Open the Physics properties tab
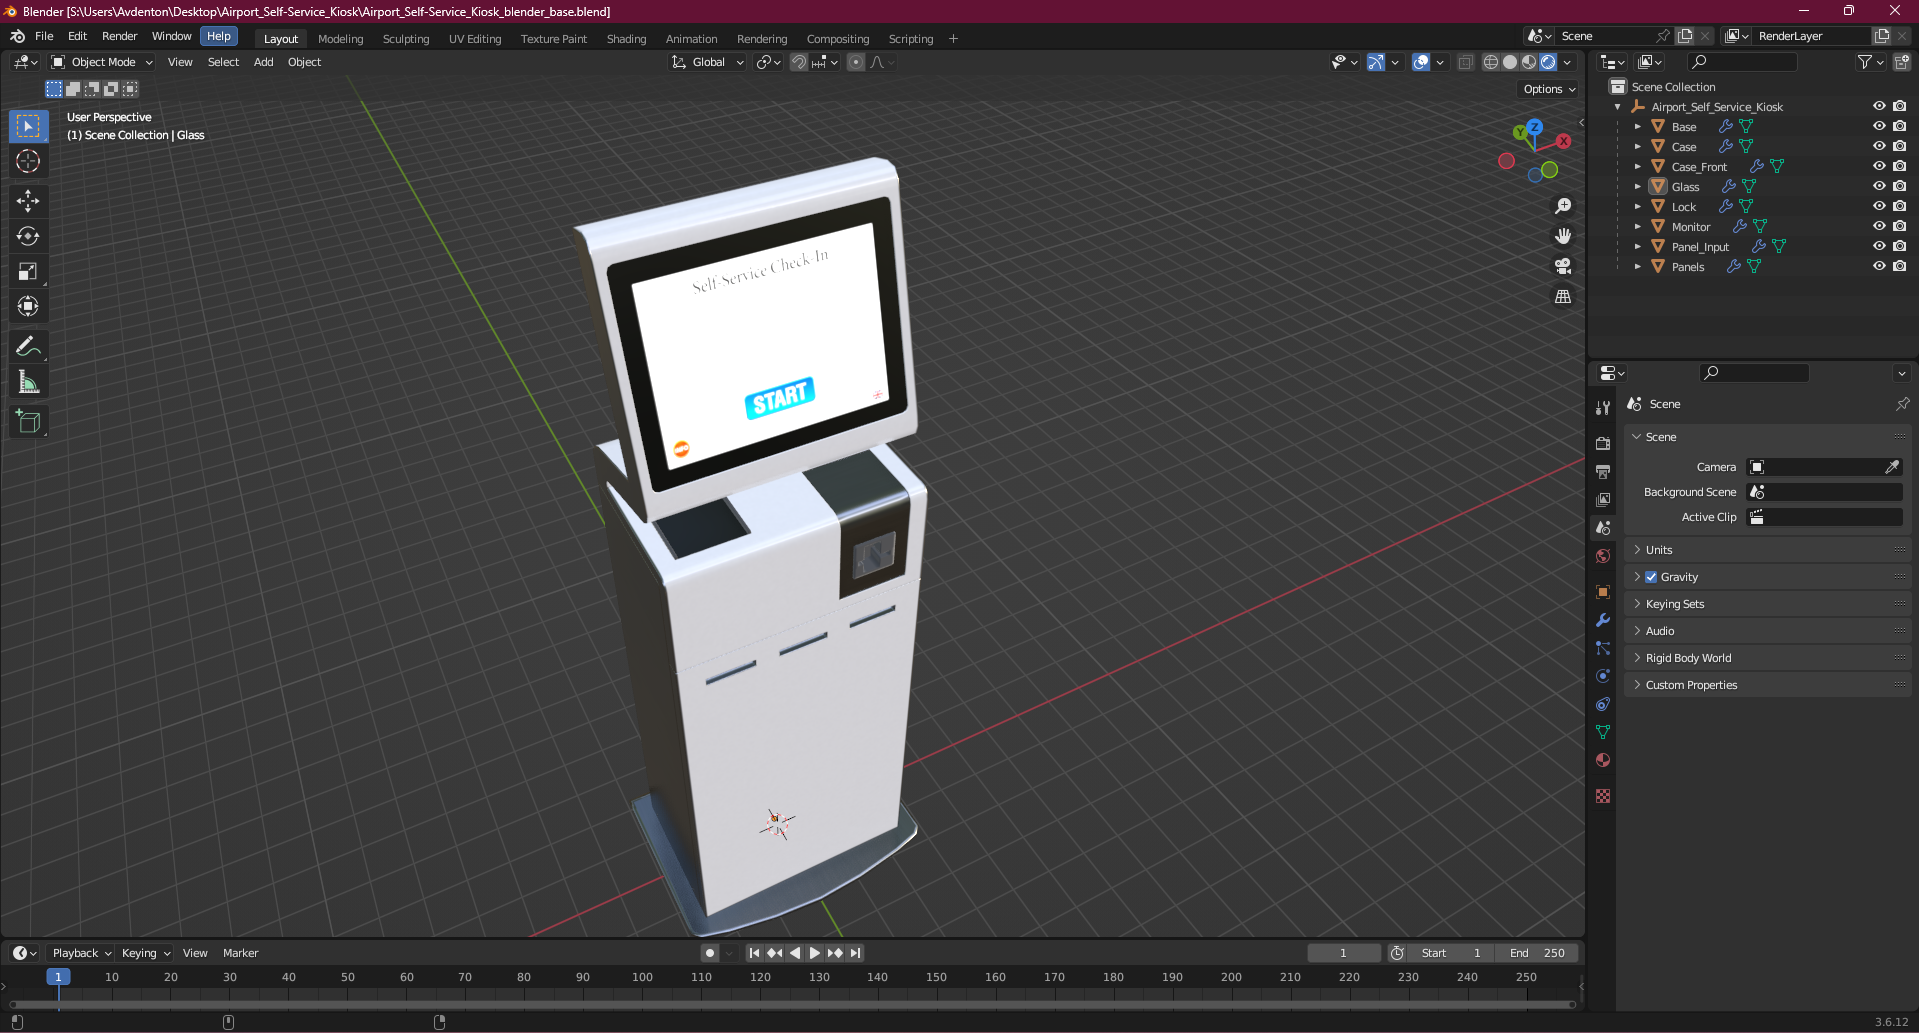This screenshot has width=1919, height=1033. pyautogui.click(x=1603, y=676)
